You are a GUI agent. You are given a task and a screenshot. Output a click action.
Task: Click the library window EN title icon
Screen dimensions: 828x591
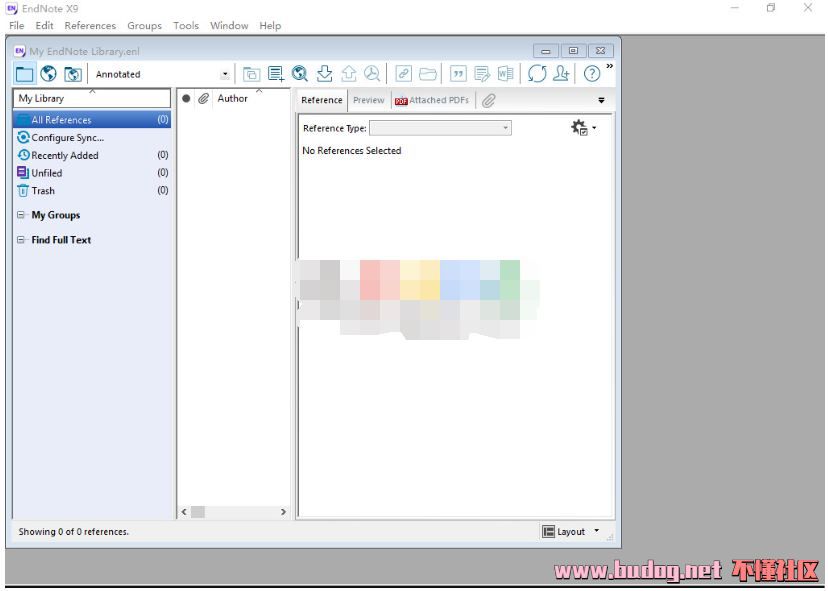20,51
